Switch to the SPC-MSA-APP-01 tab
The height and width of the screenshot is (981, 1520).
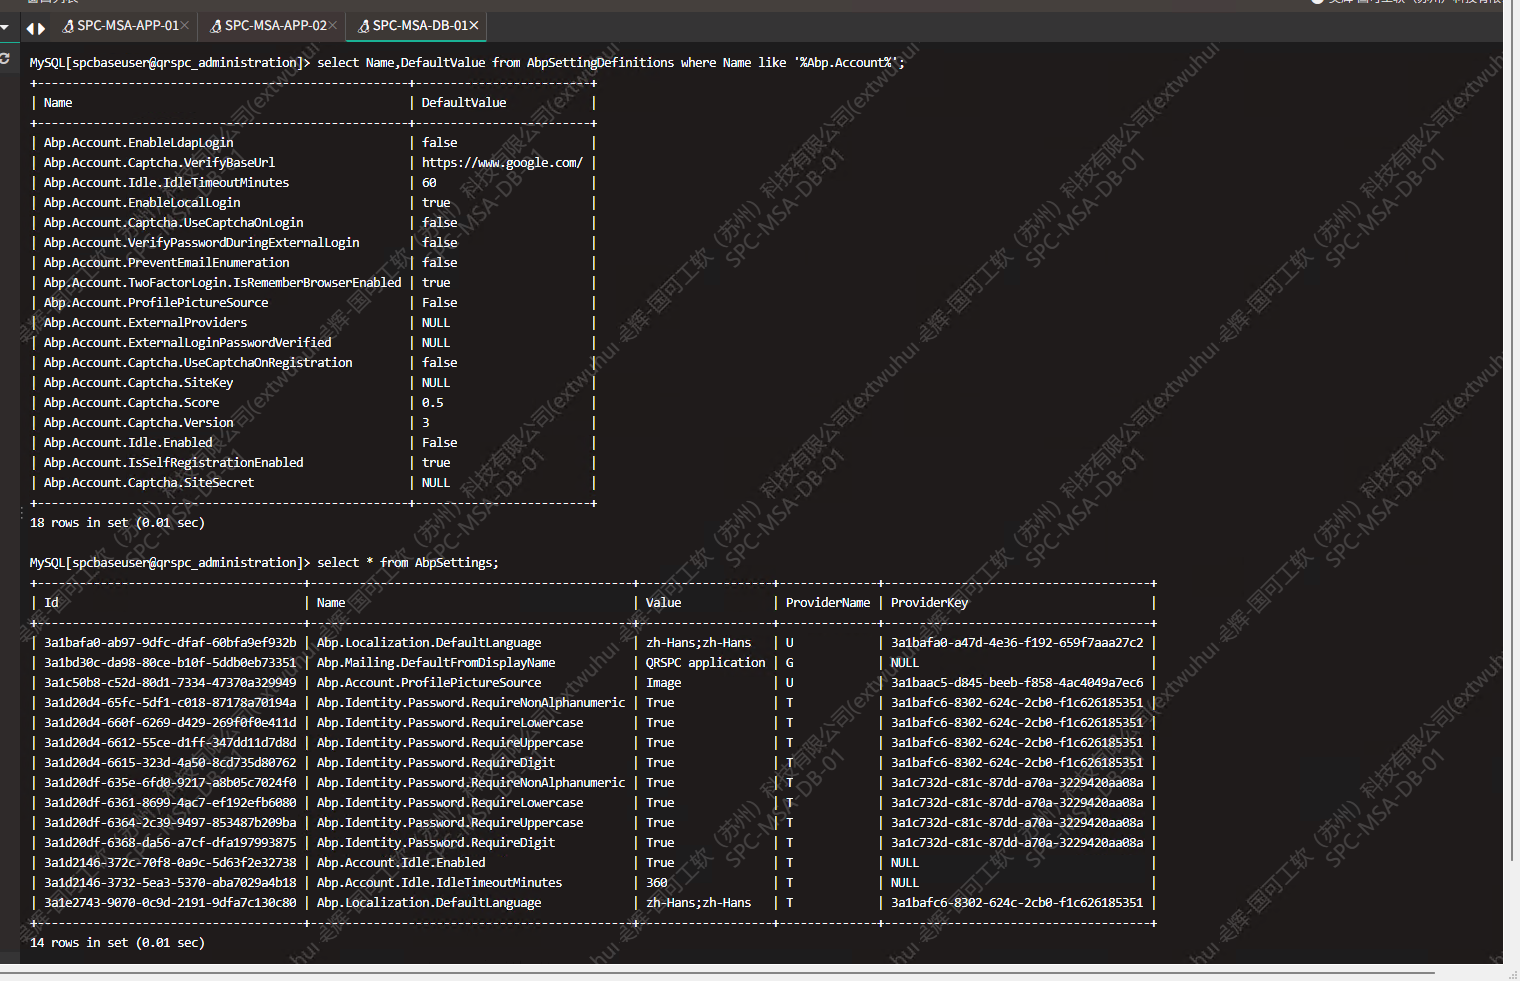click(x=127, y=25)
